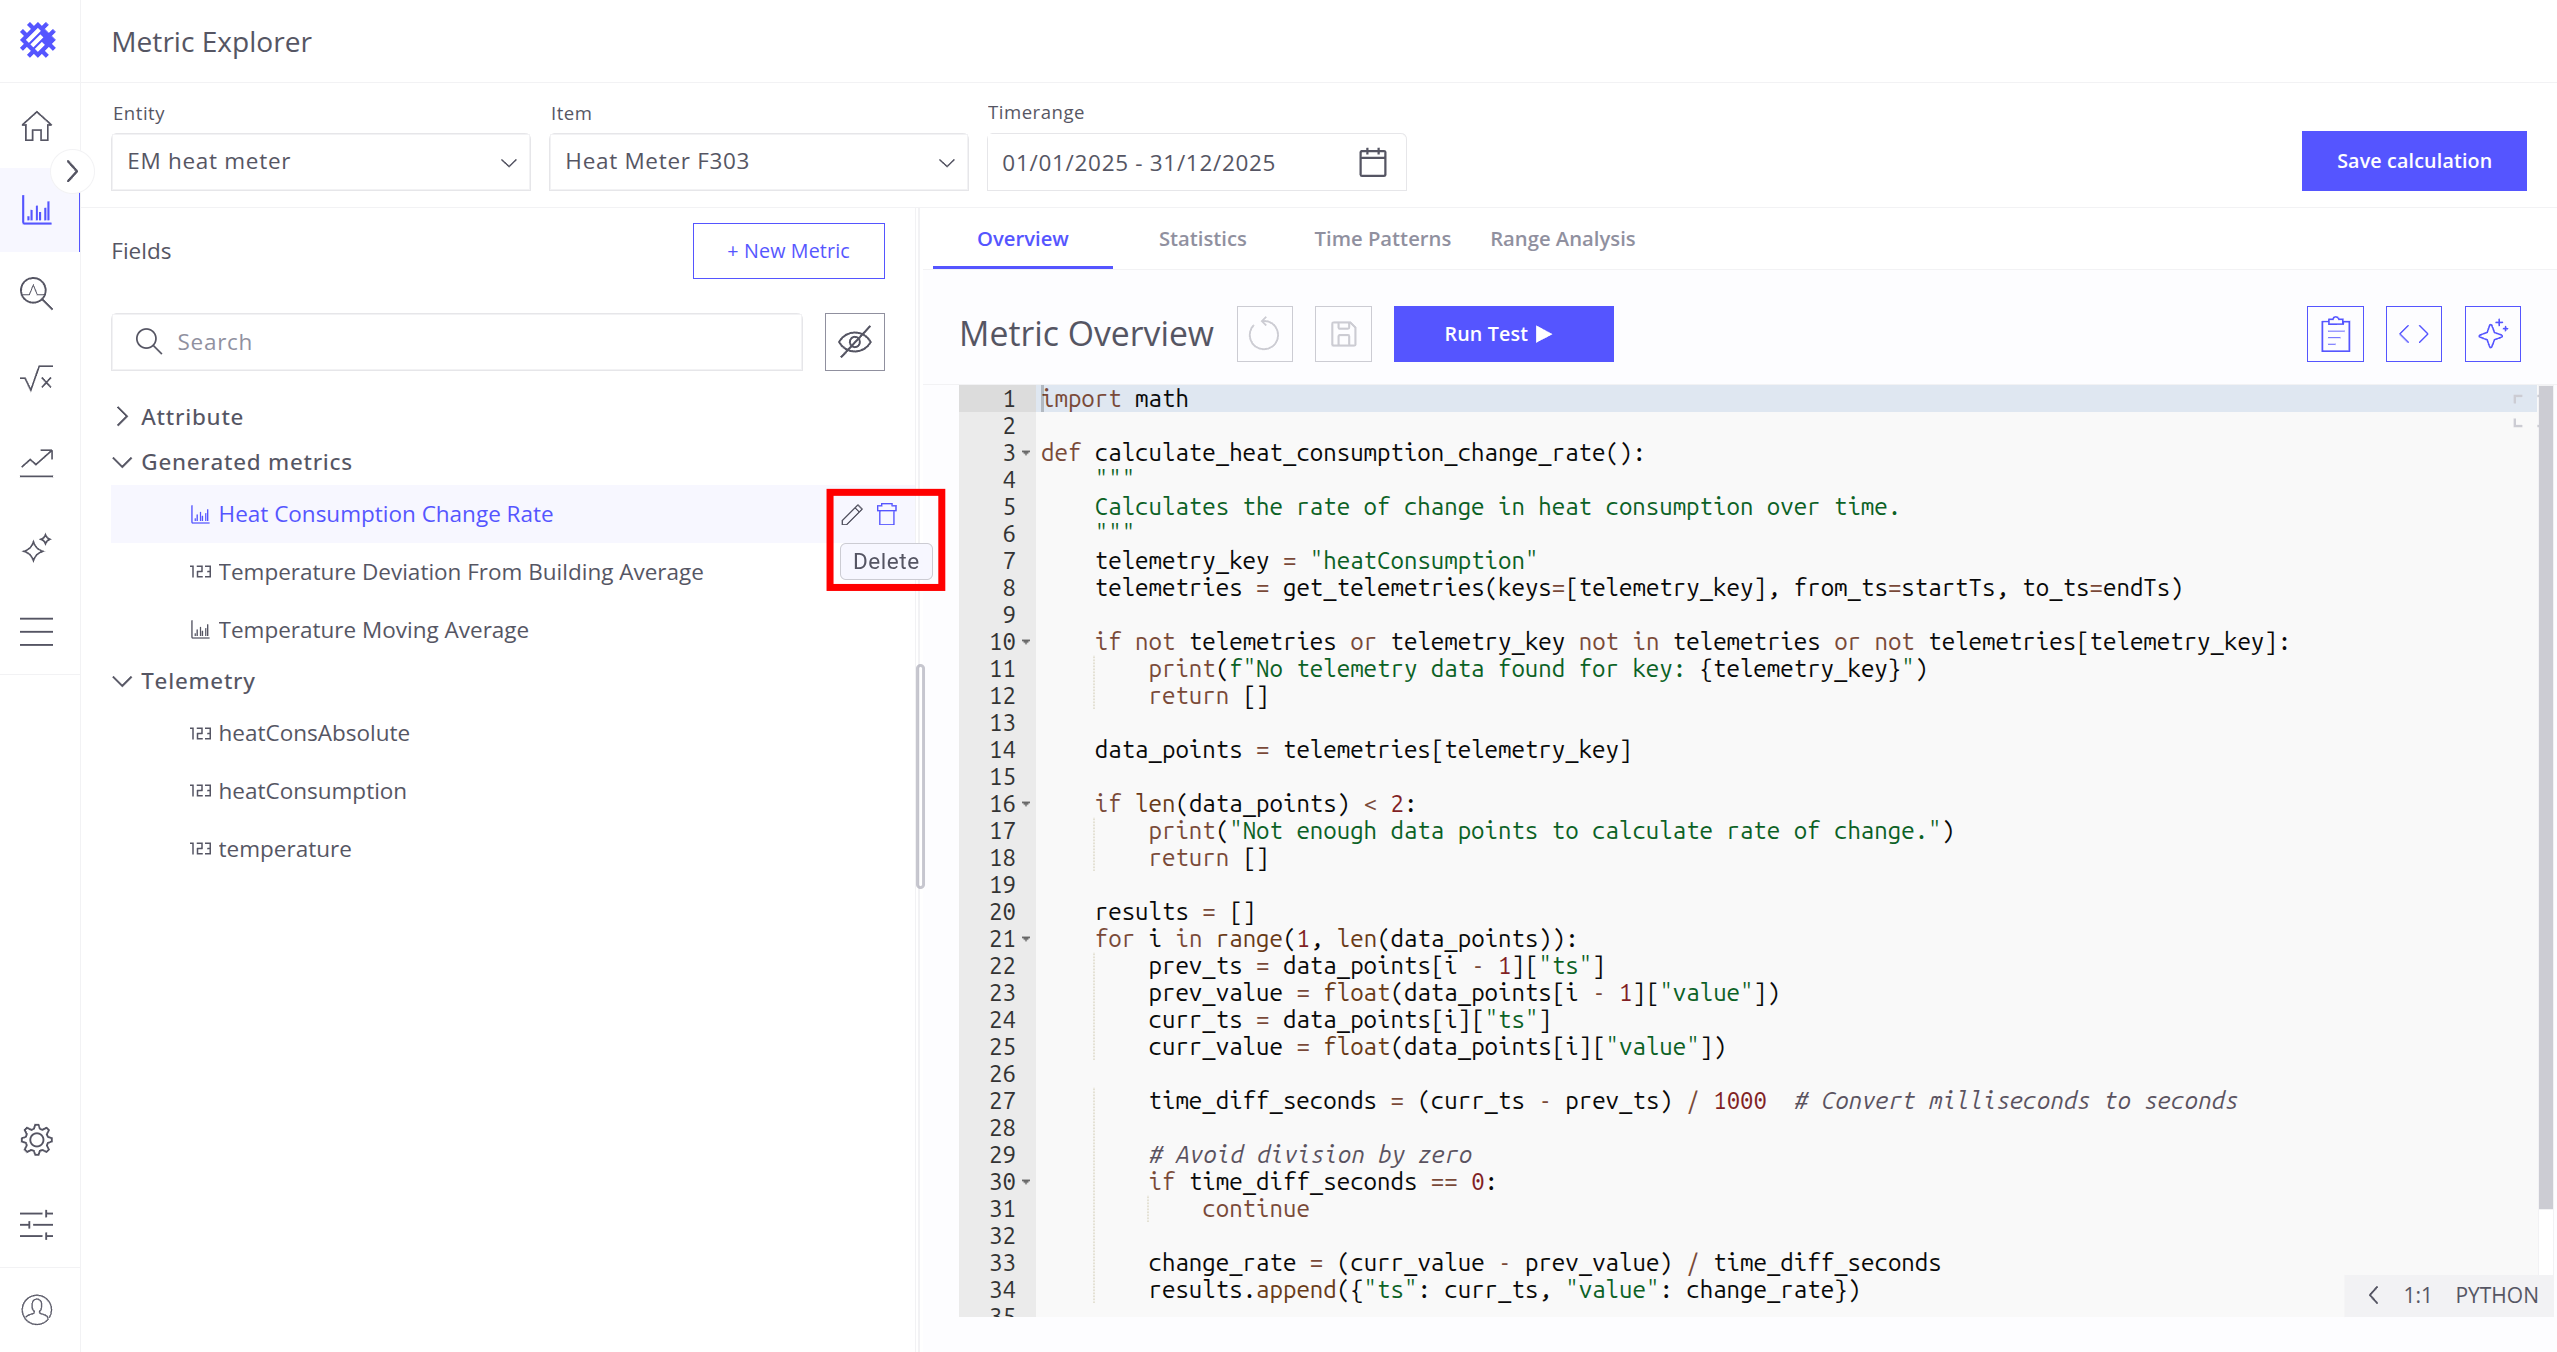Screen dimensions: 2557x1352
Task: Open the Item dropdown Heat Meter F303
Action: (758, 162)
